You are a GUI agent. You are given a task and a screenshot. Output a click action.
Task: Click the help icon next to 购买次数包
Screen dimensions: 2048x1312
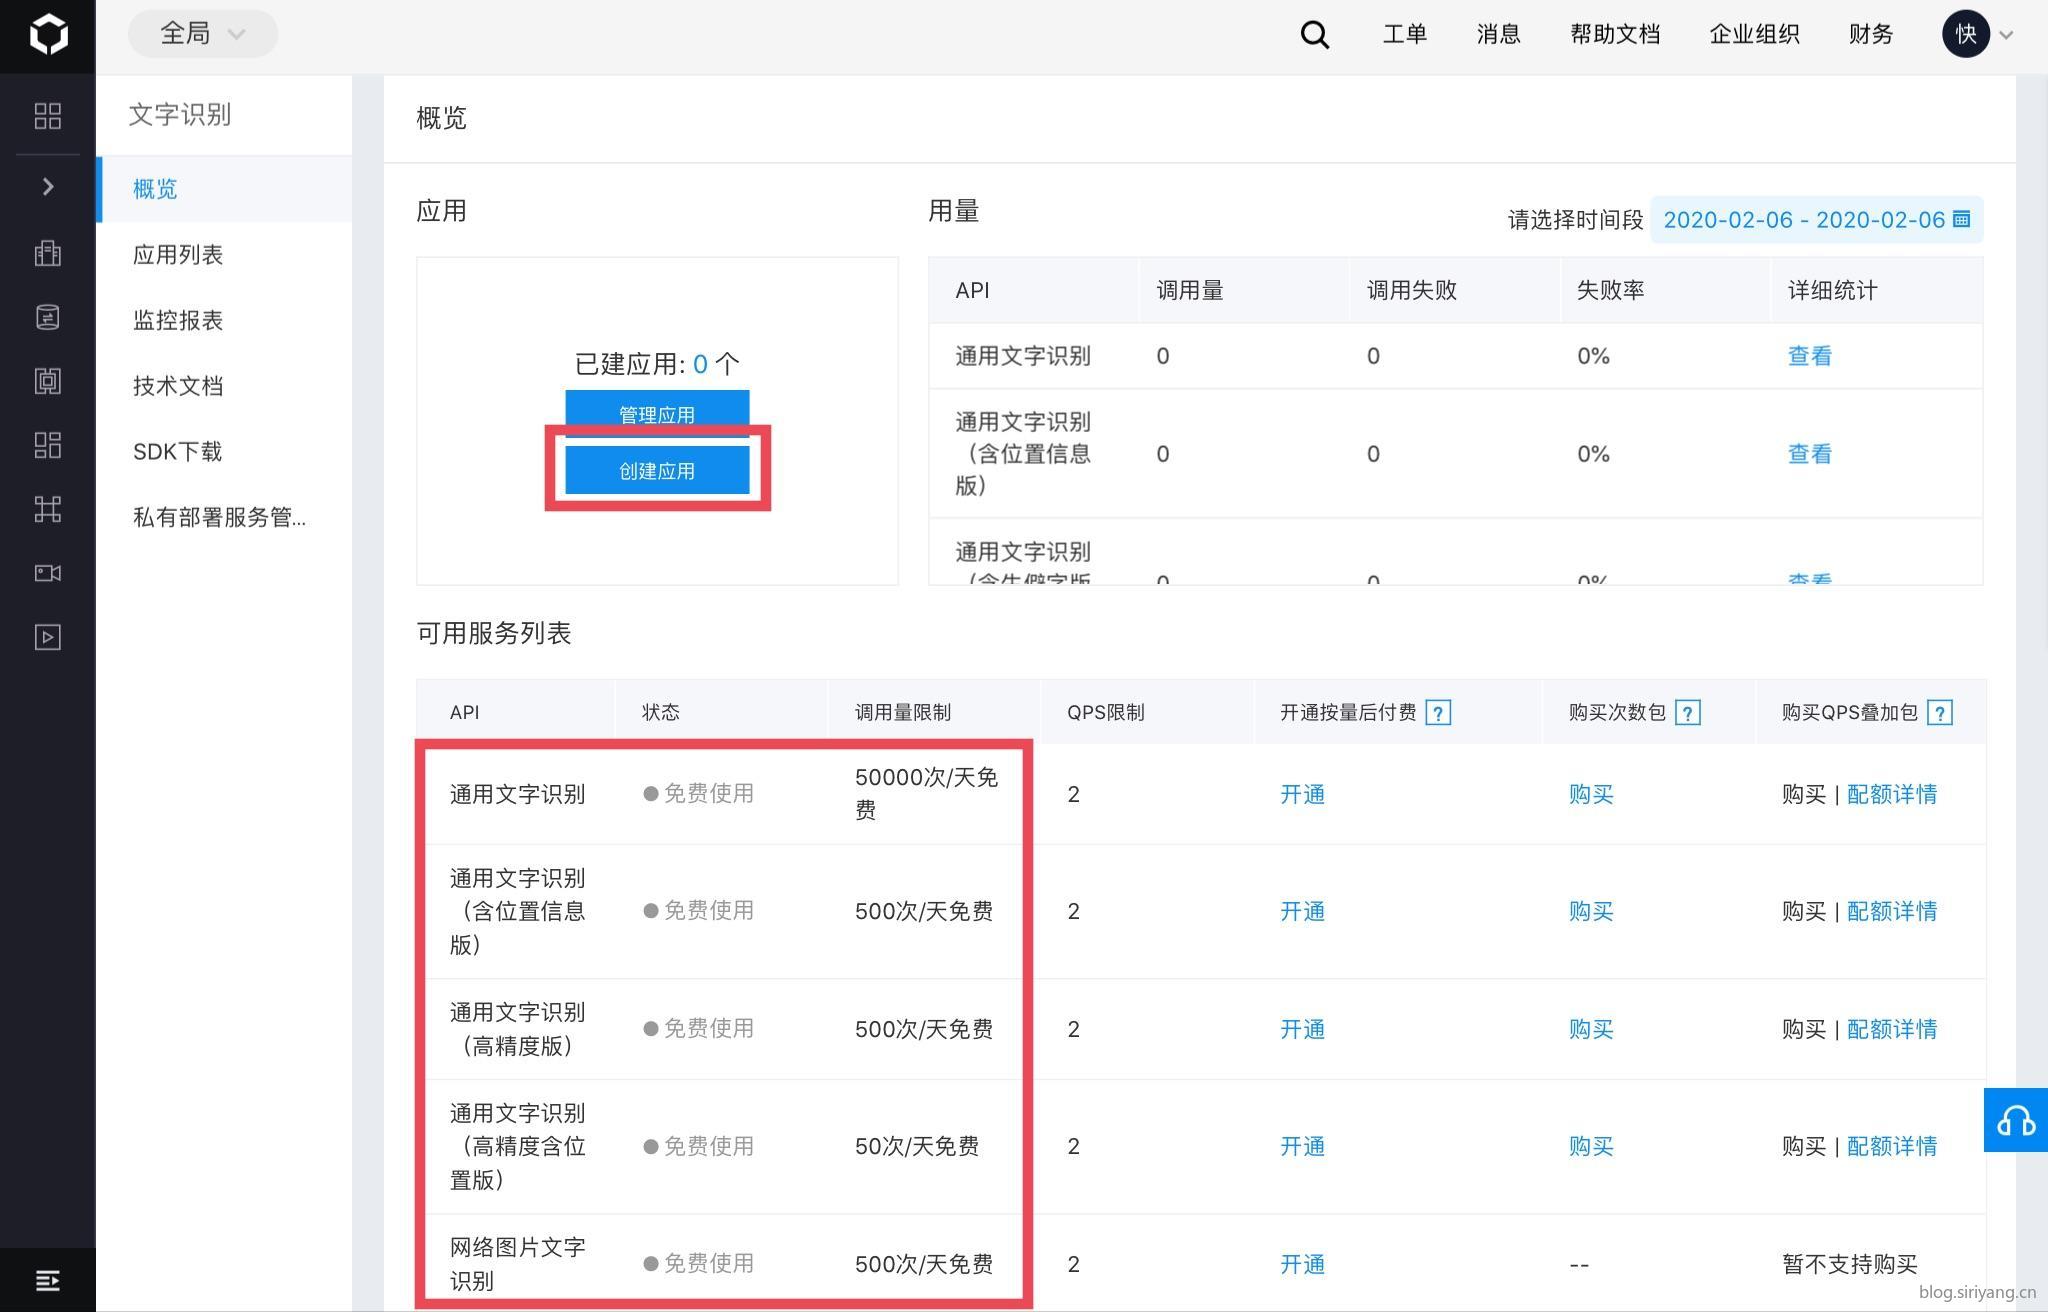[1687, 713]
